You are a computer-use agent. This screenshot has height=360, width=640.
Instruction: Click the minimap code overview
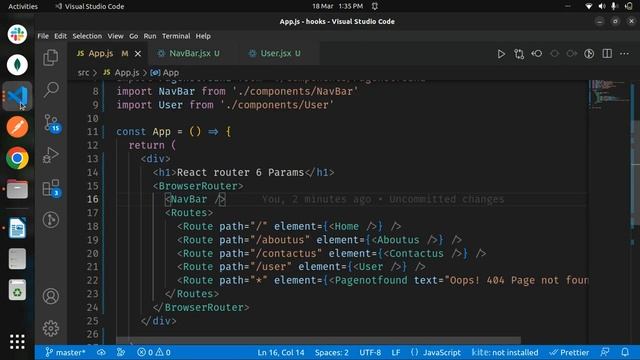(x=609, y=94)
